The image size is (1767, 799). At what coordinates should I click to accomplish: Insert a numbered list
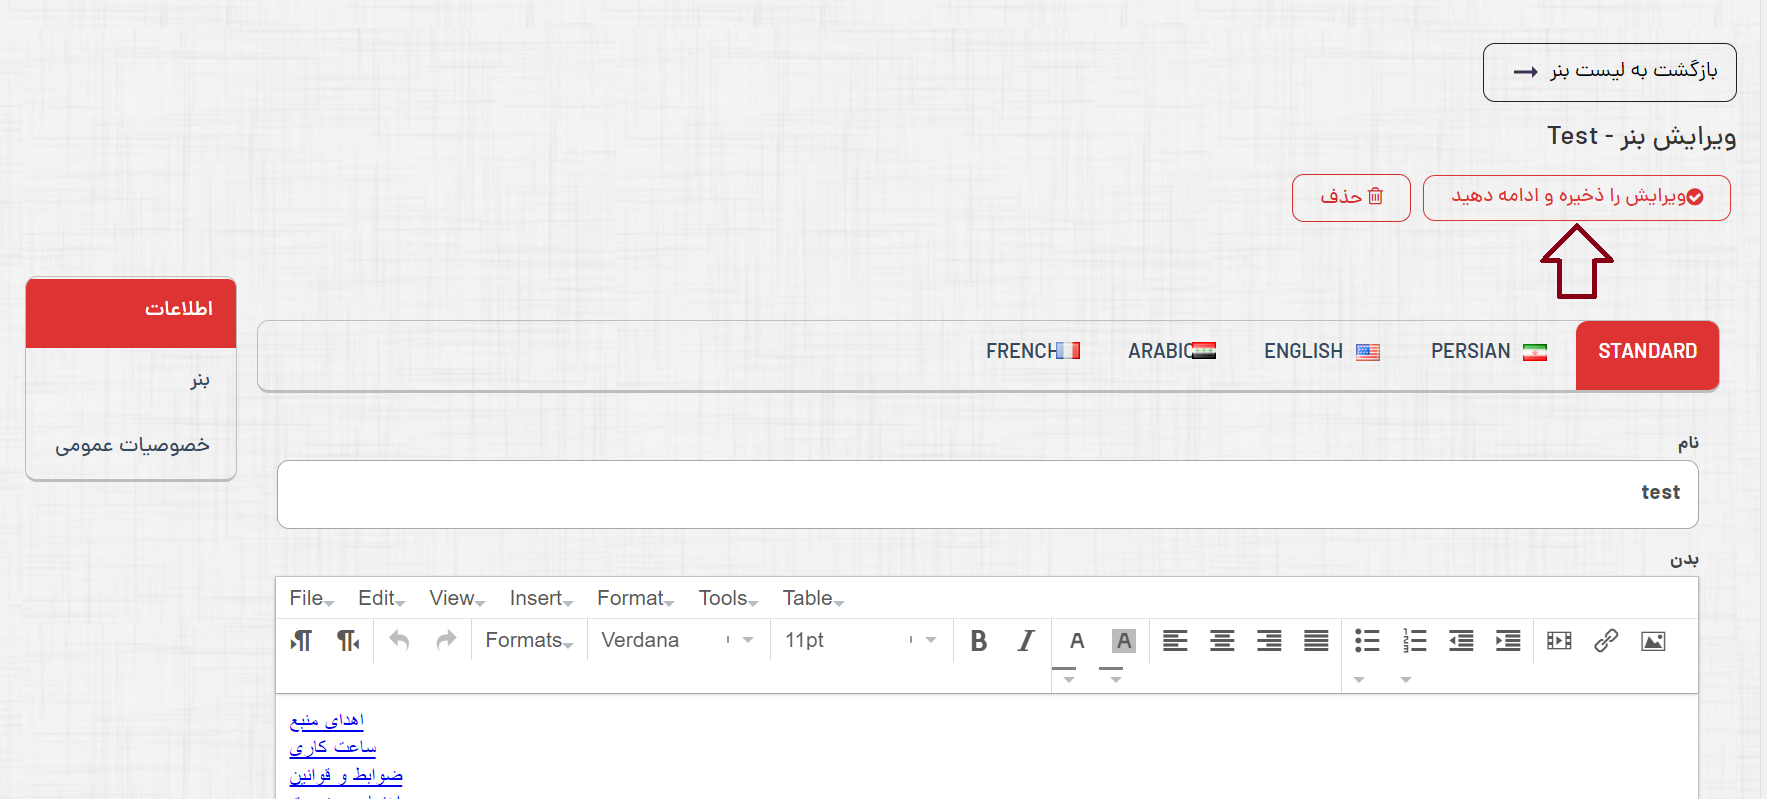click(x=1414, y=641)
